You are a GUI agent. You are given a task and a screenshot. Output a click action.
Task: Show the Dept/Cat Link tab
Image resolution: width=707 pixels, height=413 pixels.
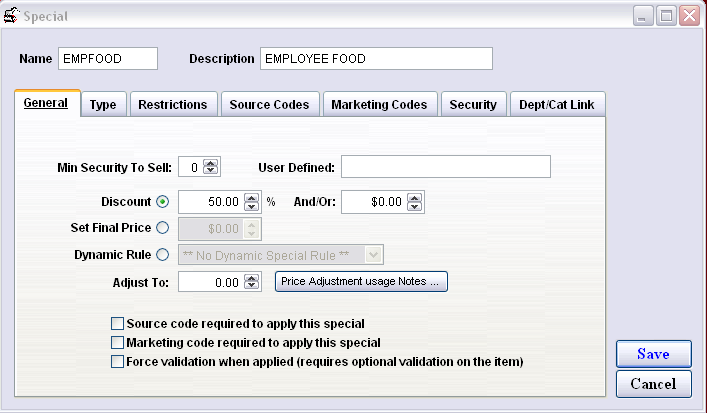(557, 105)
